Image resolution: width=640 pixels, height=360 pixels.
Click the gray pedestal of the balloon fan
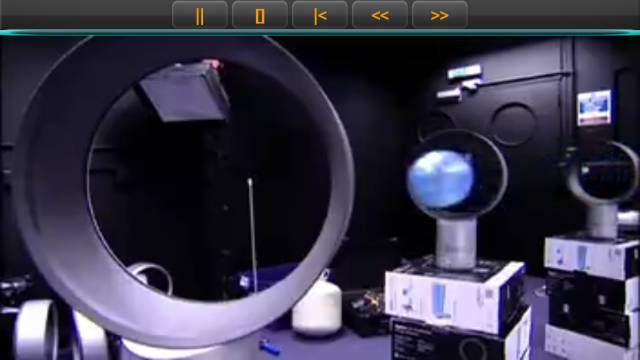[x=456, y=244]
